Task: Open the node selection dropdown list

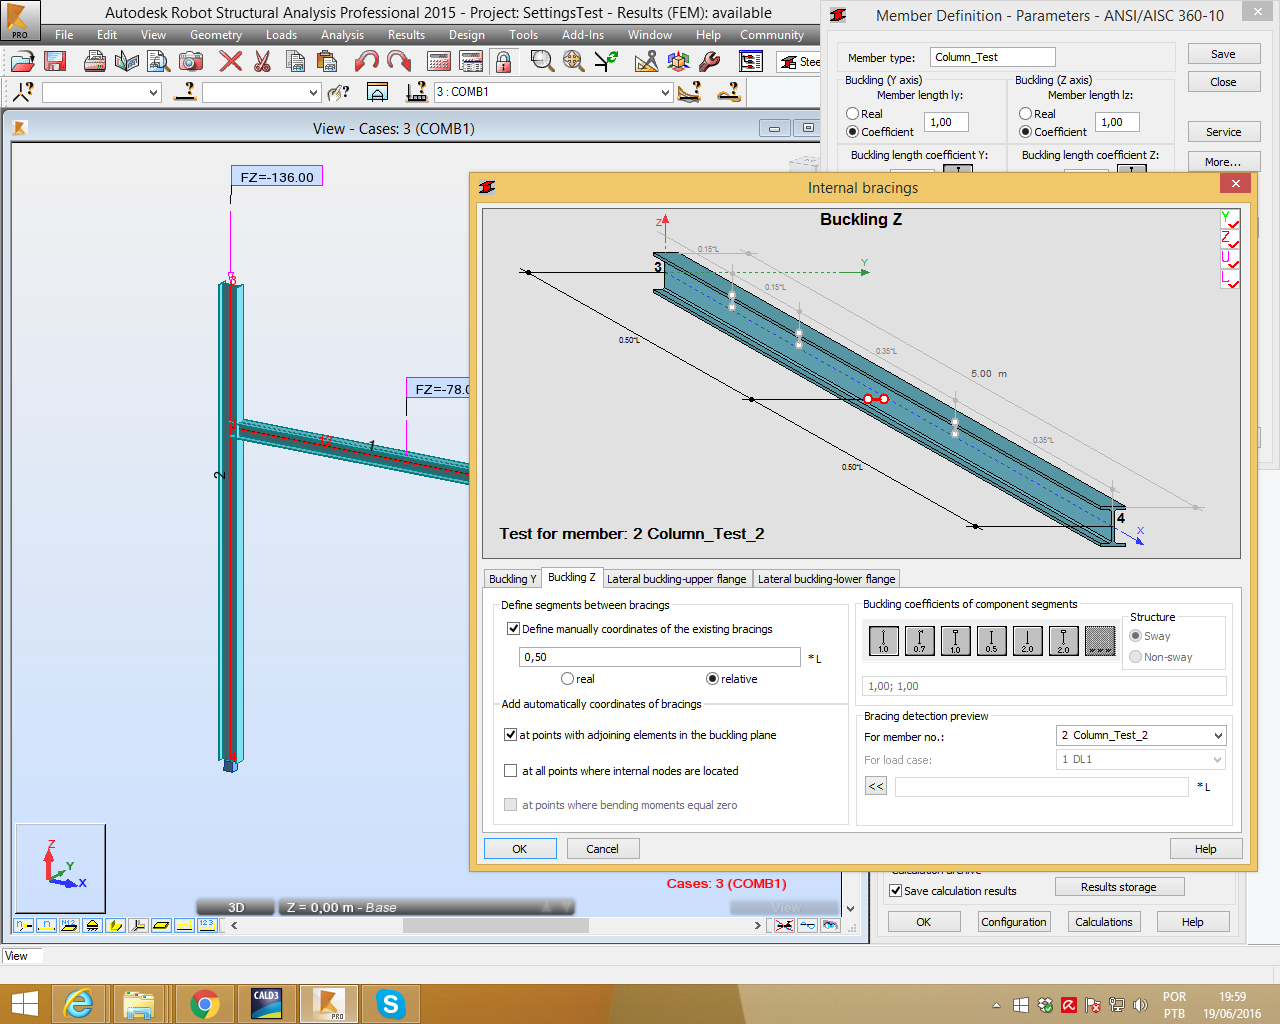Action: (x=153, y=92)
